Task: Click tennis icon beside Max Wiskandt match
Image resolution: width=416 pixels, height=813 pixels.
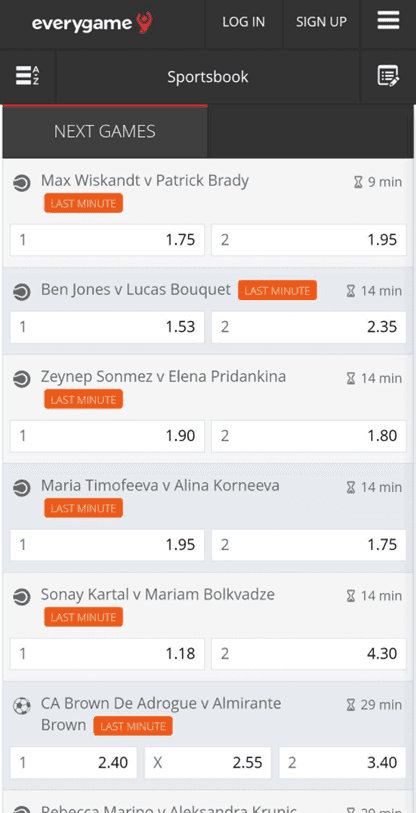Action: (x=22, y=183)
